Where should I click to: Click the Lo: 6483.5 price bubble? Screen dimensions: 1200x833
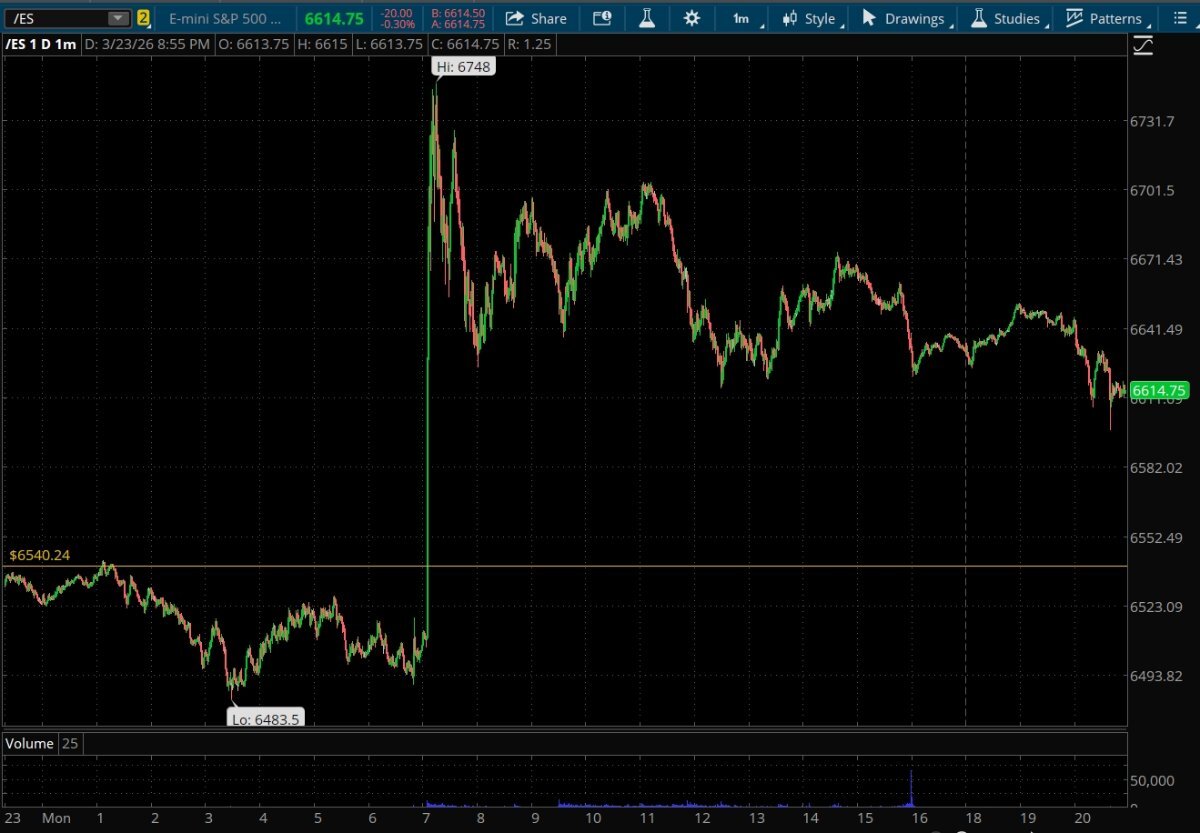(x=265, y=717)
